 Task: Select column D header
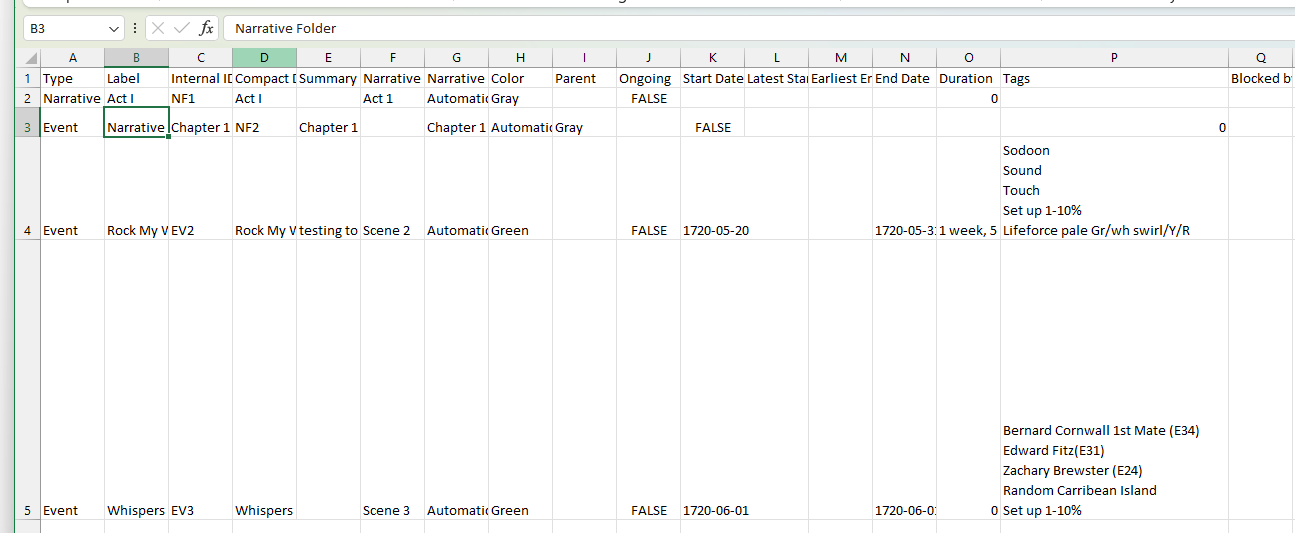click(264, 59)
